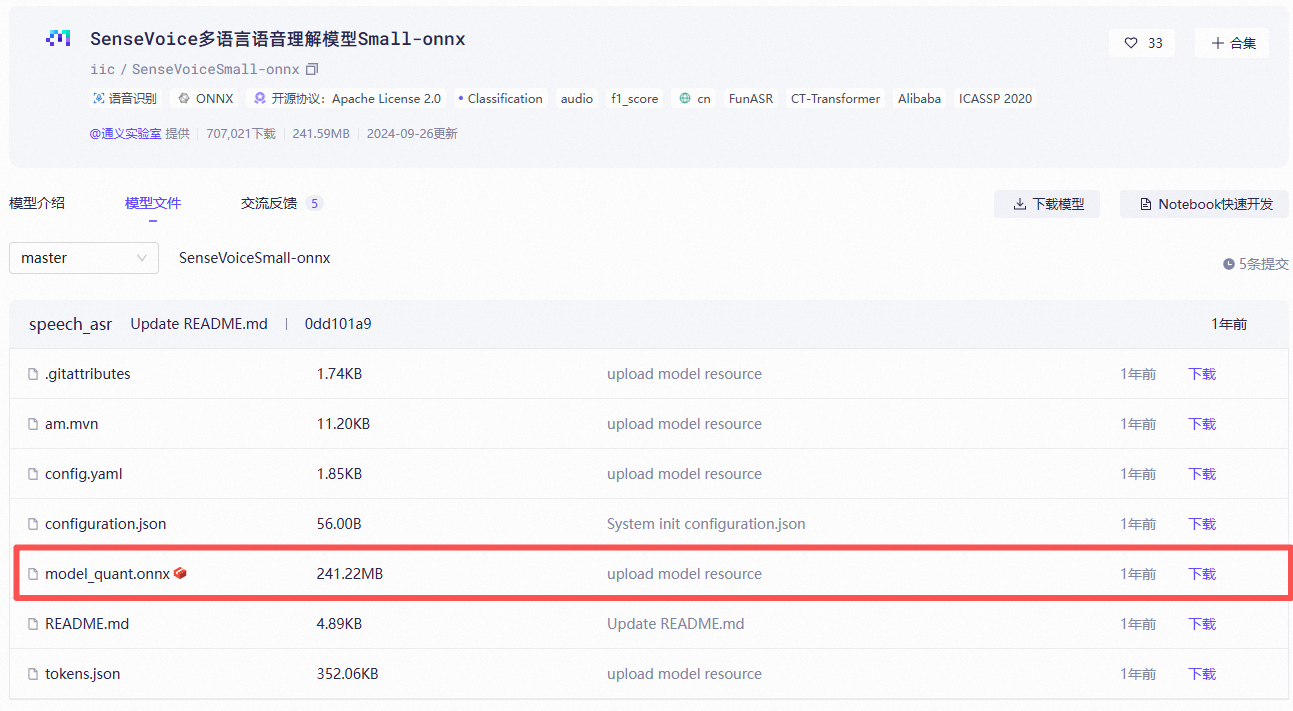
Task: Open the master branch dropdown
Action: pos(84,258)
